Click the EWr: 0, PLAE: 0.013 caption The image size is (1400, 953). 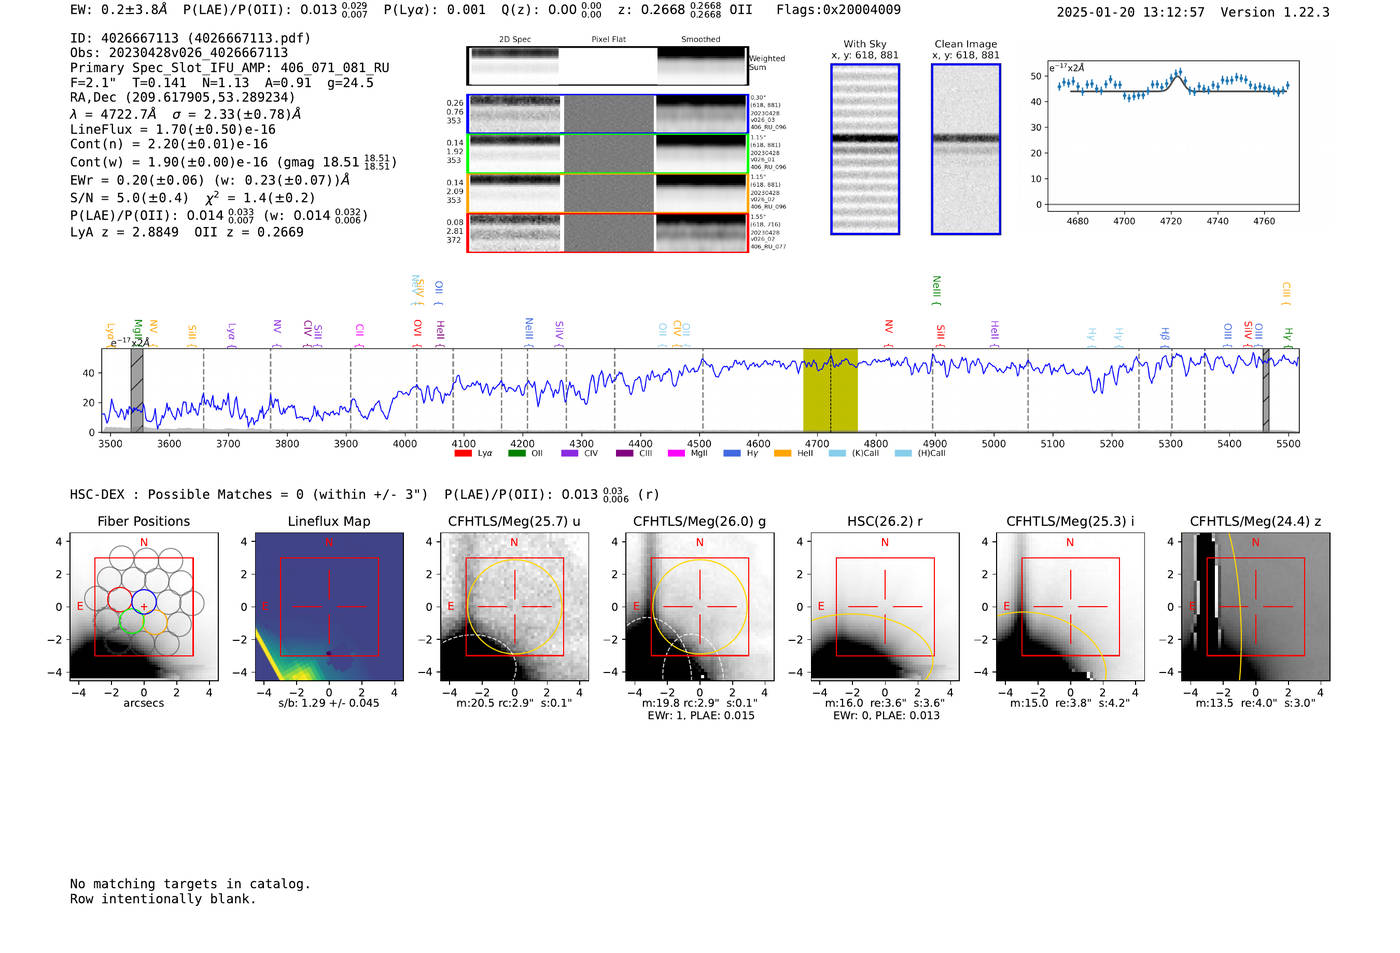pyautogui.click(x=886, y=715)
